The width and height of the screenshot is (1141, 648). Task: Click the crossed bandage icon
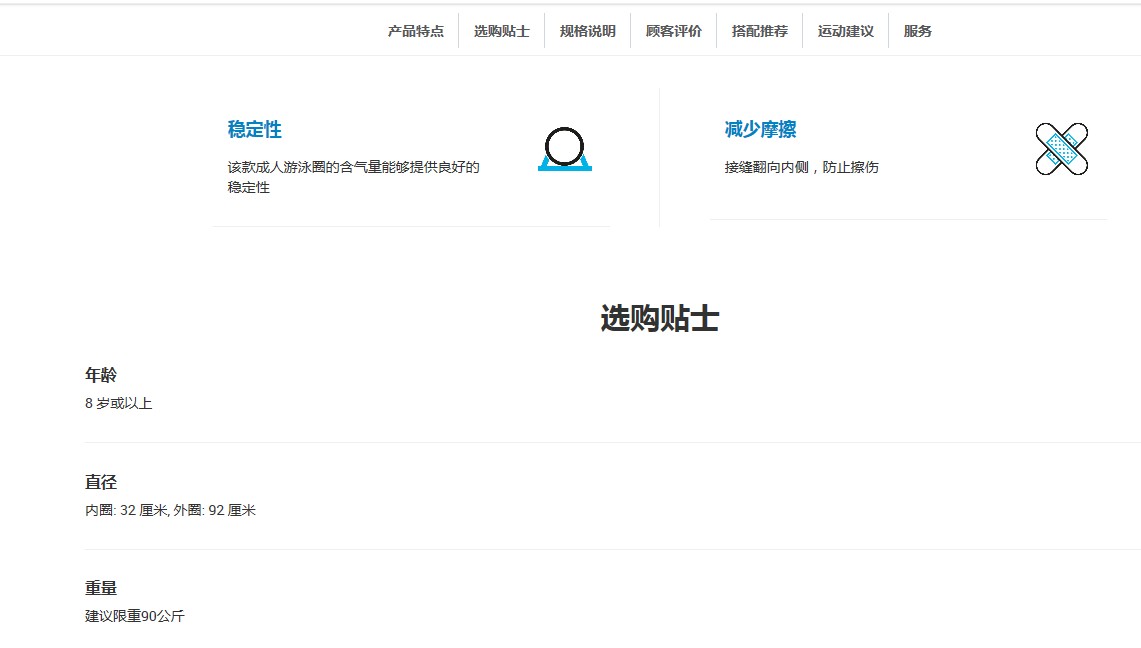(x=1062, y=149)
